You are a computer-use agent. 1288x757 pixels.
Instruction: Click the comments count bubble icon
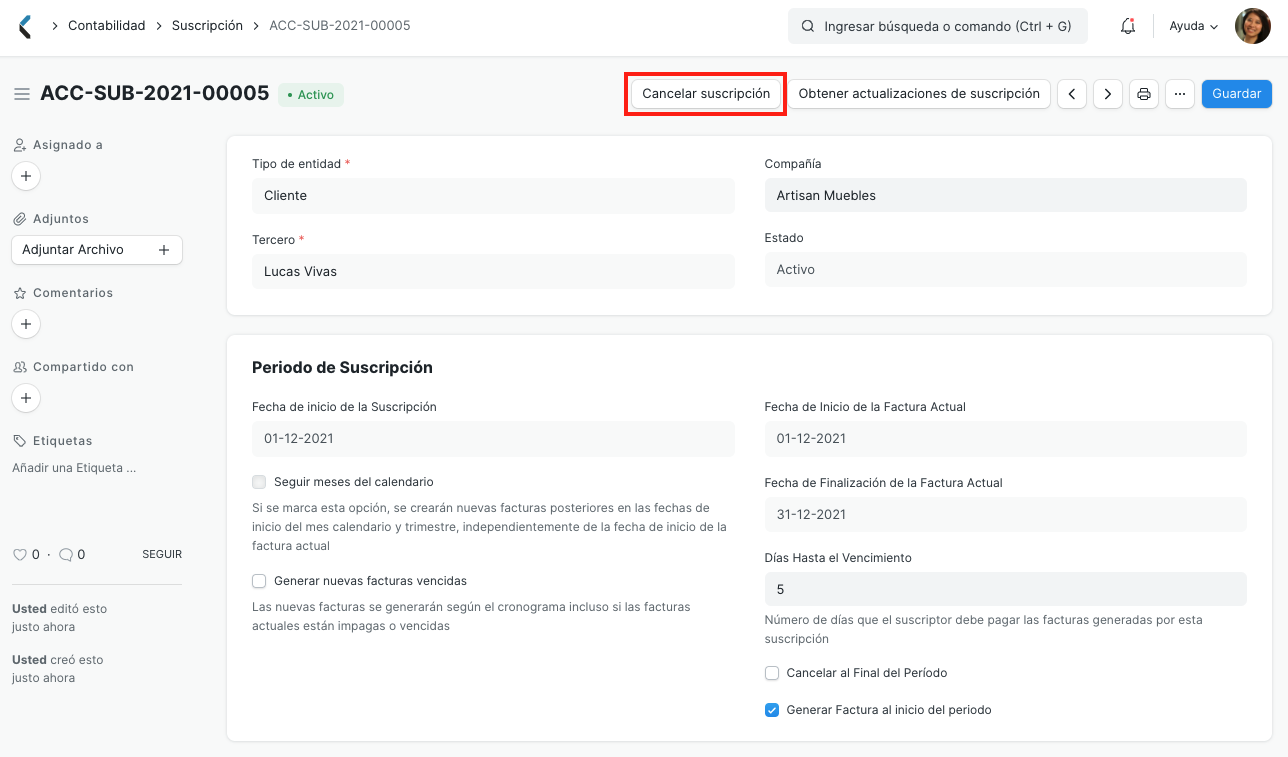[66, 554]
